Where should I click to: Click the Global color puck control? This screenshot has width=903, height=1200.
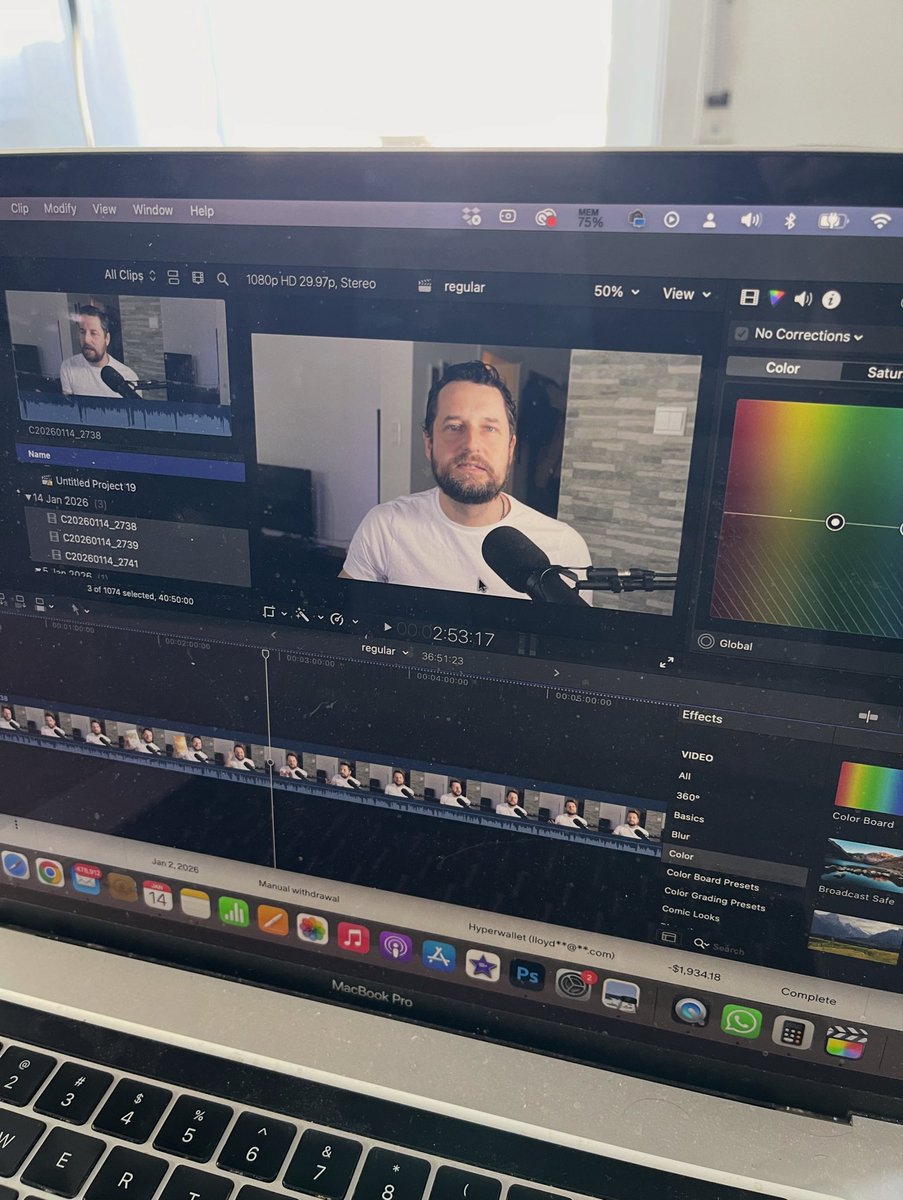[x=707, y=643]
